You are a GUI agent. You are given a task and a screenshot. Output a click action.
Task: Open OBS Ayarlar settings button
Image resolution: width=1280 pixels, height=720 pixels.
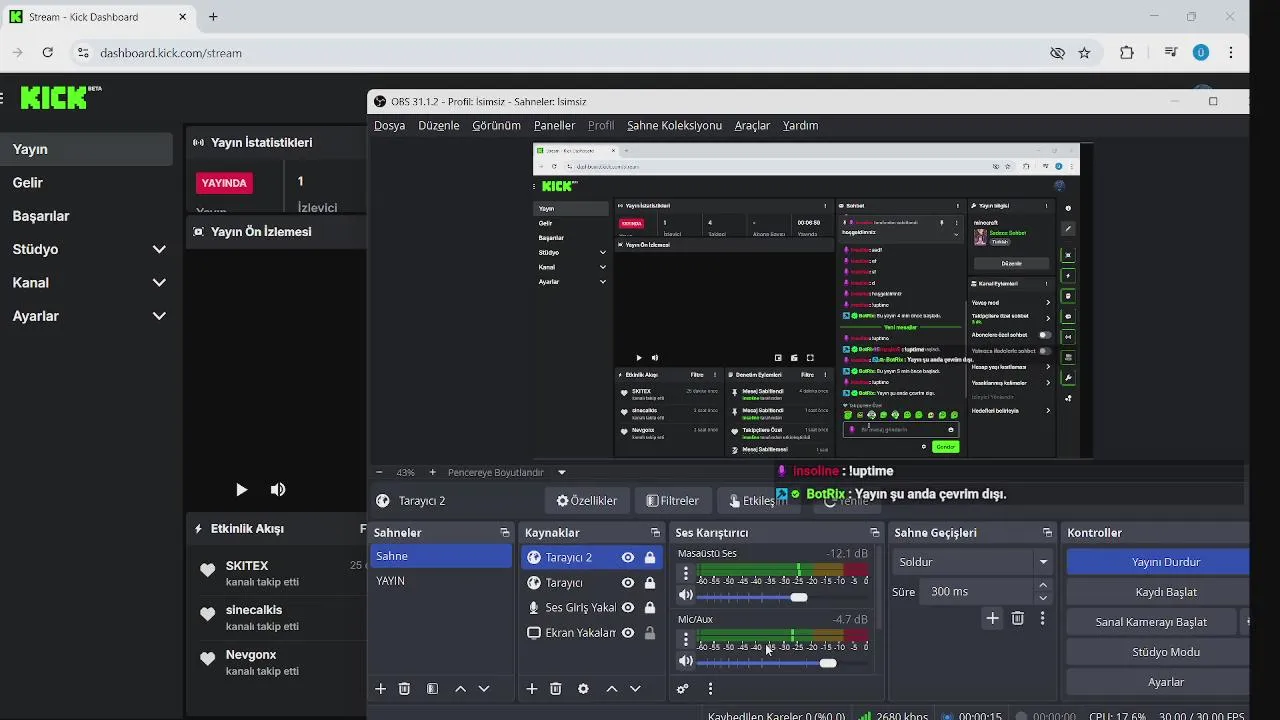[1158, 682]
